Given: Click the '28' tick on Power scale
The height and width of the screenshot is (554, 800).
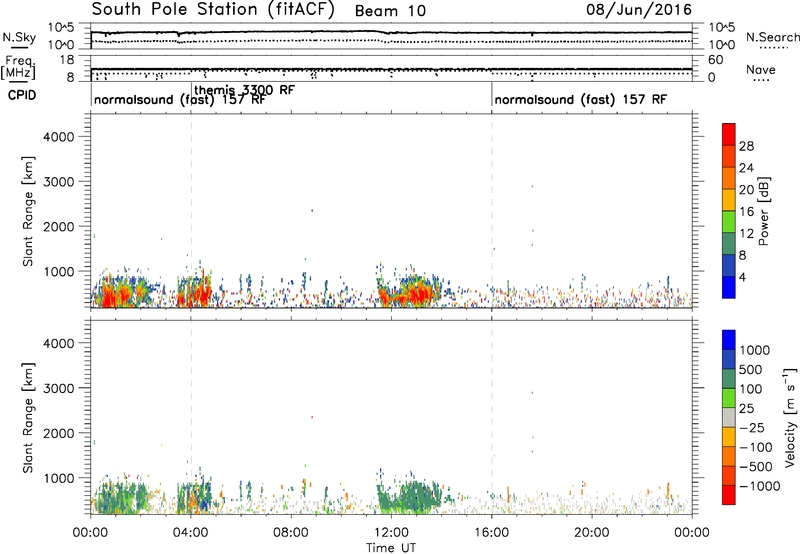Looking at the screenshot, I should 746,146.
